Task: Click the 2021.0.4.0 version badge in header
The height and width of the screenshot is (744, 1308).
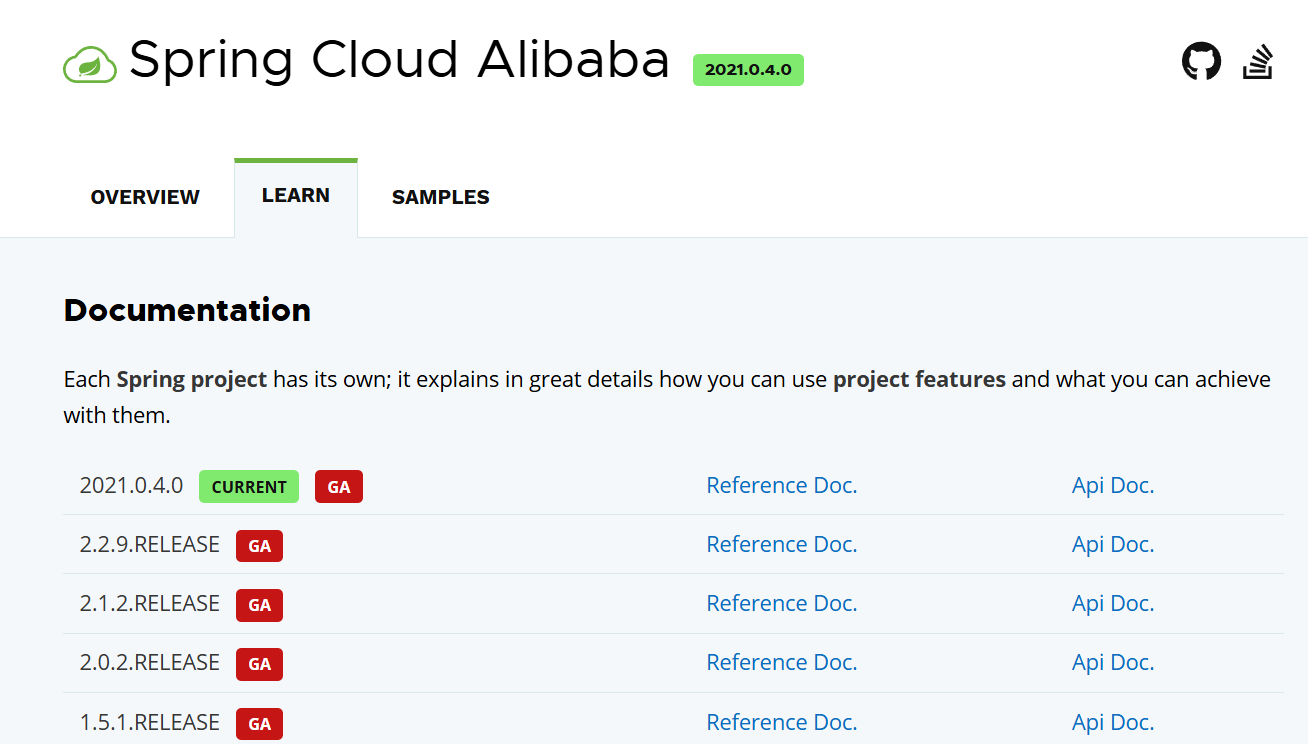Action: [748, 70]
